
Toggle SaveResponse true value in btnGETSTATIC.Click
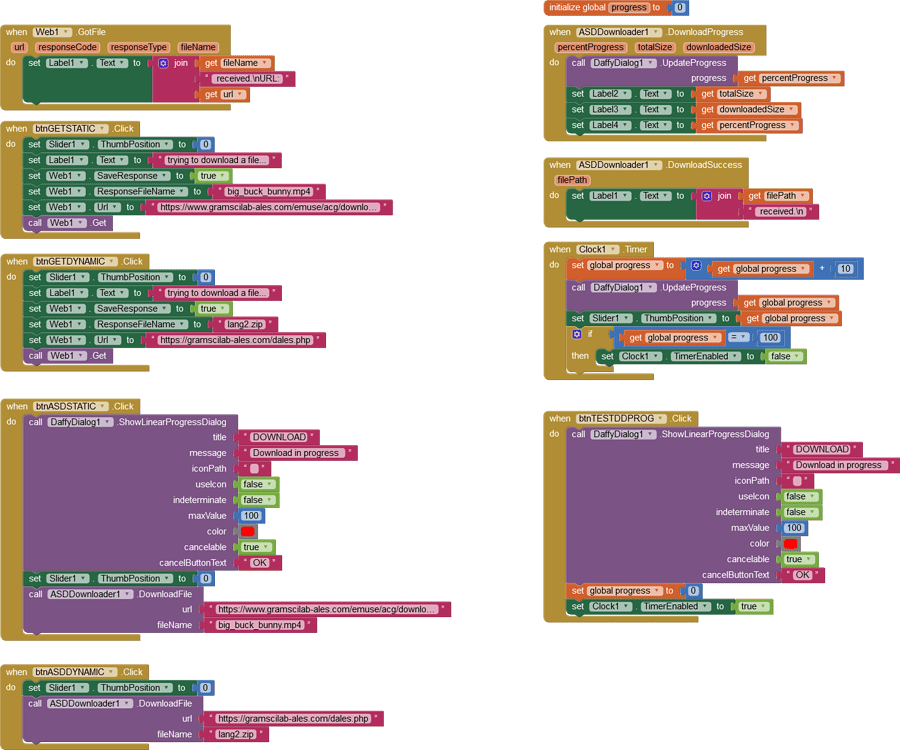coord(214,176)
